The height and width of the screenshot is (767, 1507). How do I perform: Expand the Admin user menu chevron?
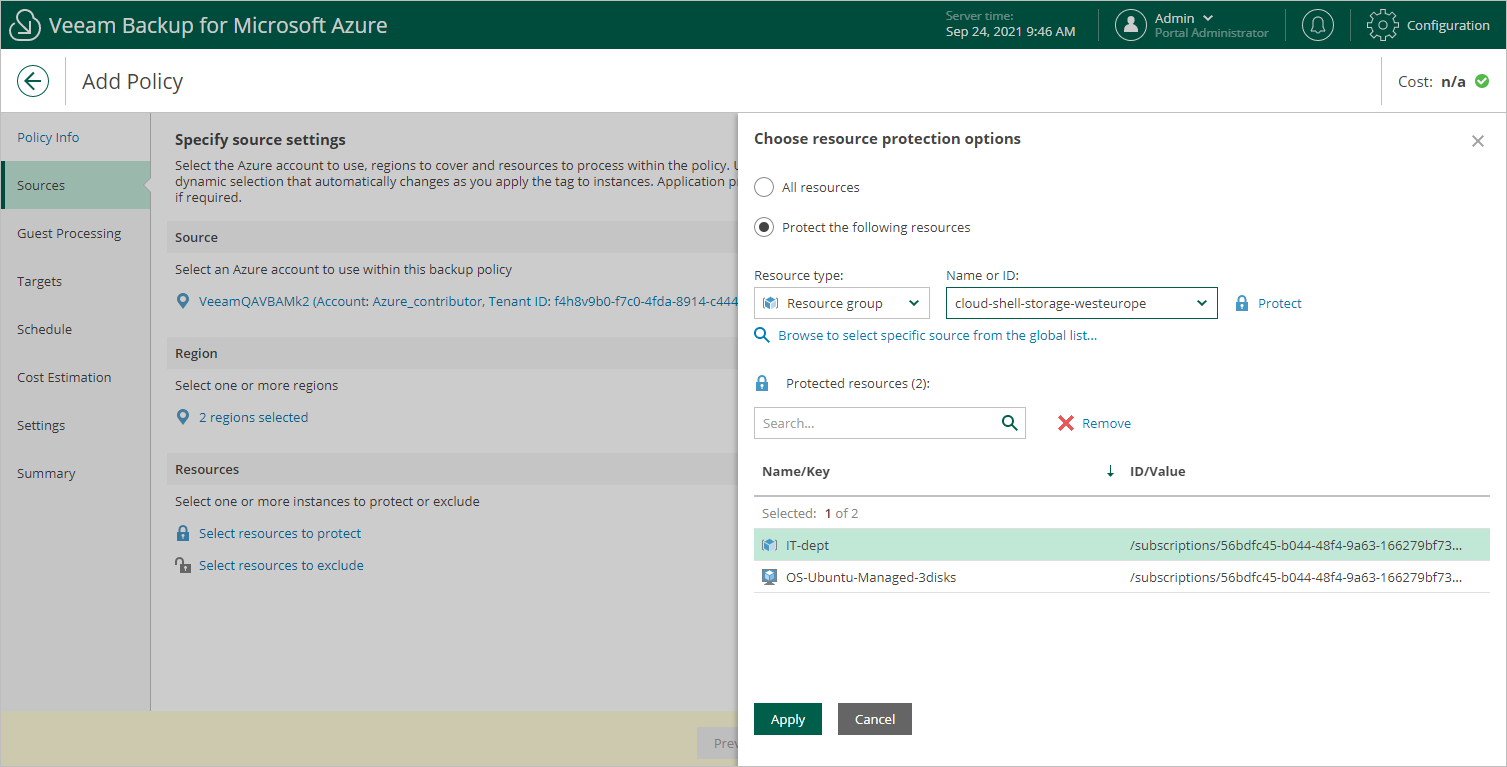click(x=1208, y=18)
